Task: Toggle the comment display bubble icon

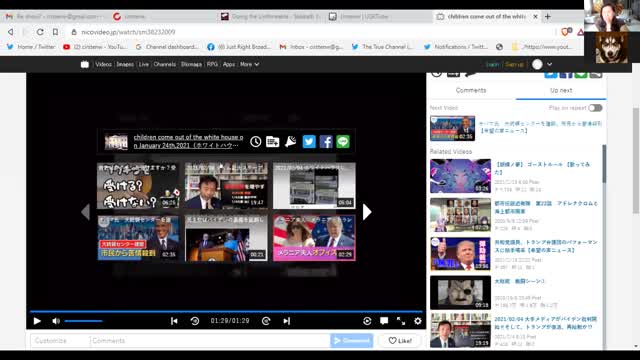Action: click(384, 321)
